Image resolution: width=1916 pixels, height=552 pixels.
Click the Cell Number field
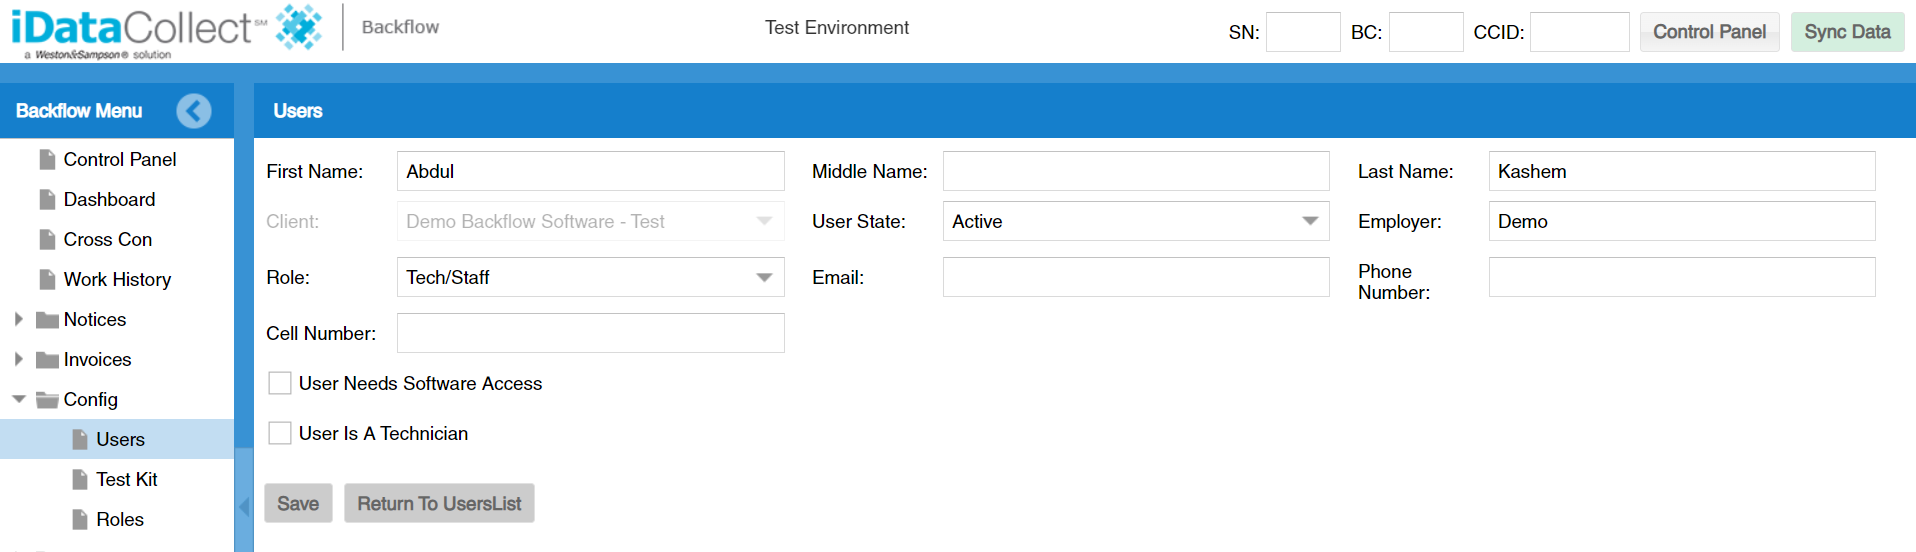(x=590, y=333)
